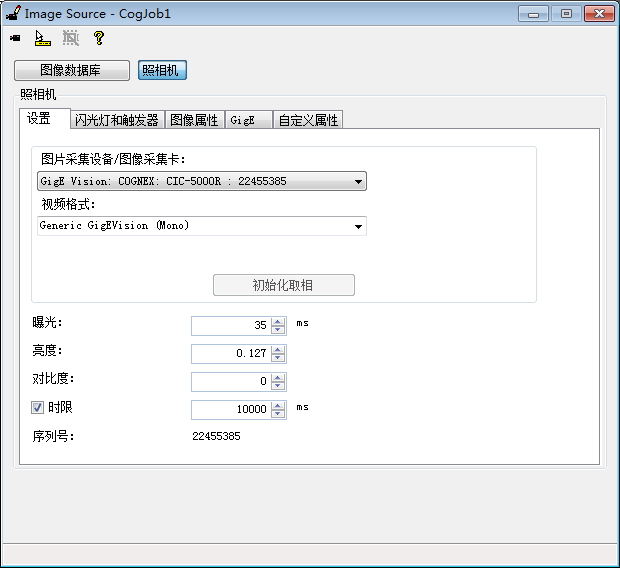Viewport: 620px width, 568px height.
Task: Open help via the question mark icon
Action: (98, 38)
